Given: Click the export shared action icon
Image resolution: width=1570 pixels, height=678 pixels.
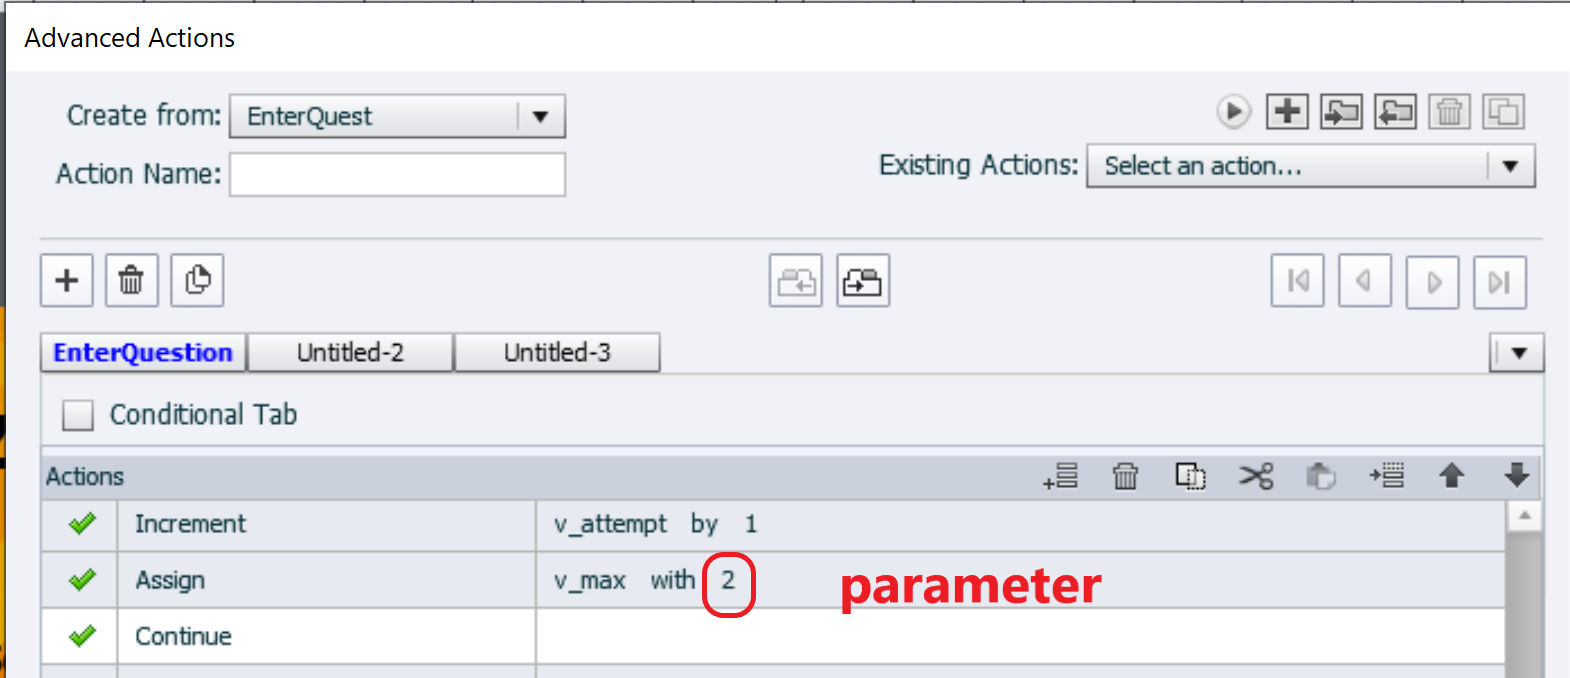Looking at the screenshot, I should [x=1395, y=111].
